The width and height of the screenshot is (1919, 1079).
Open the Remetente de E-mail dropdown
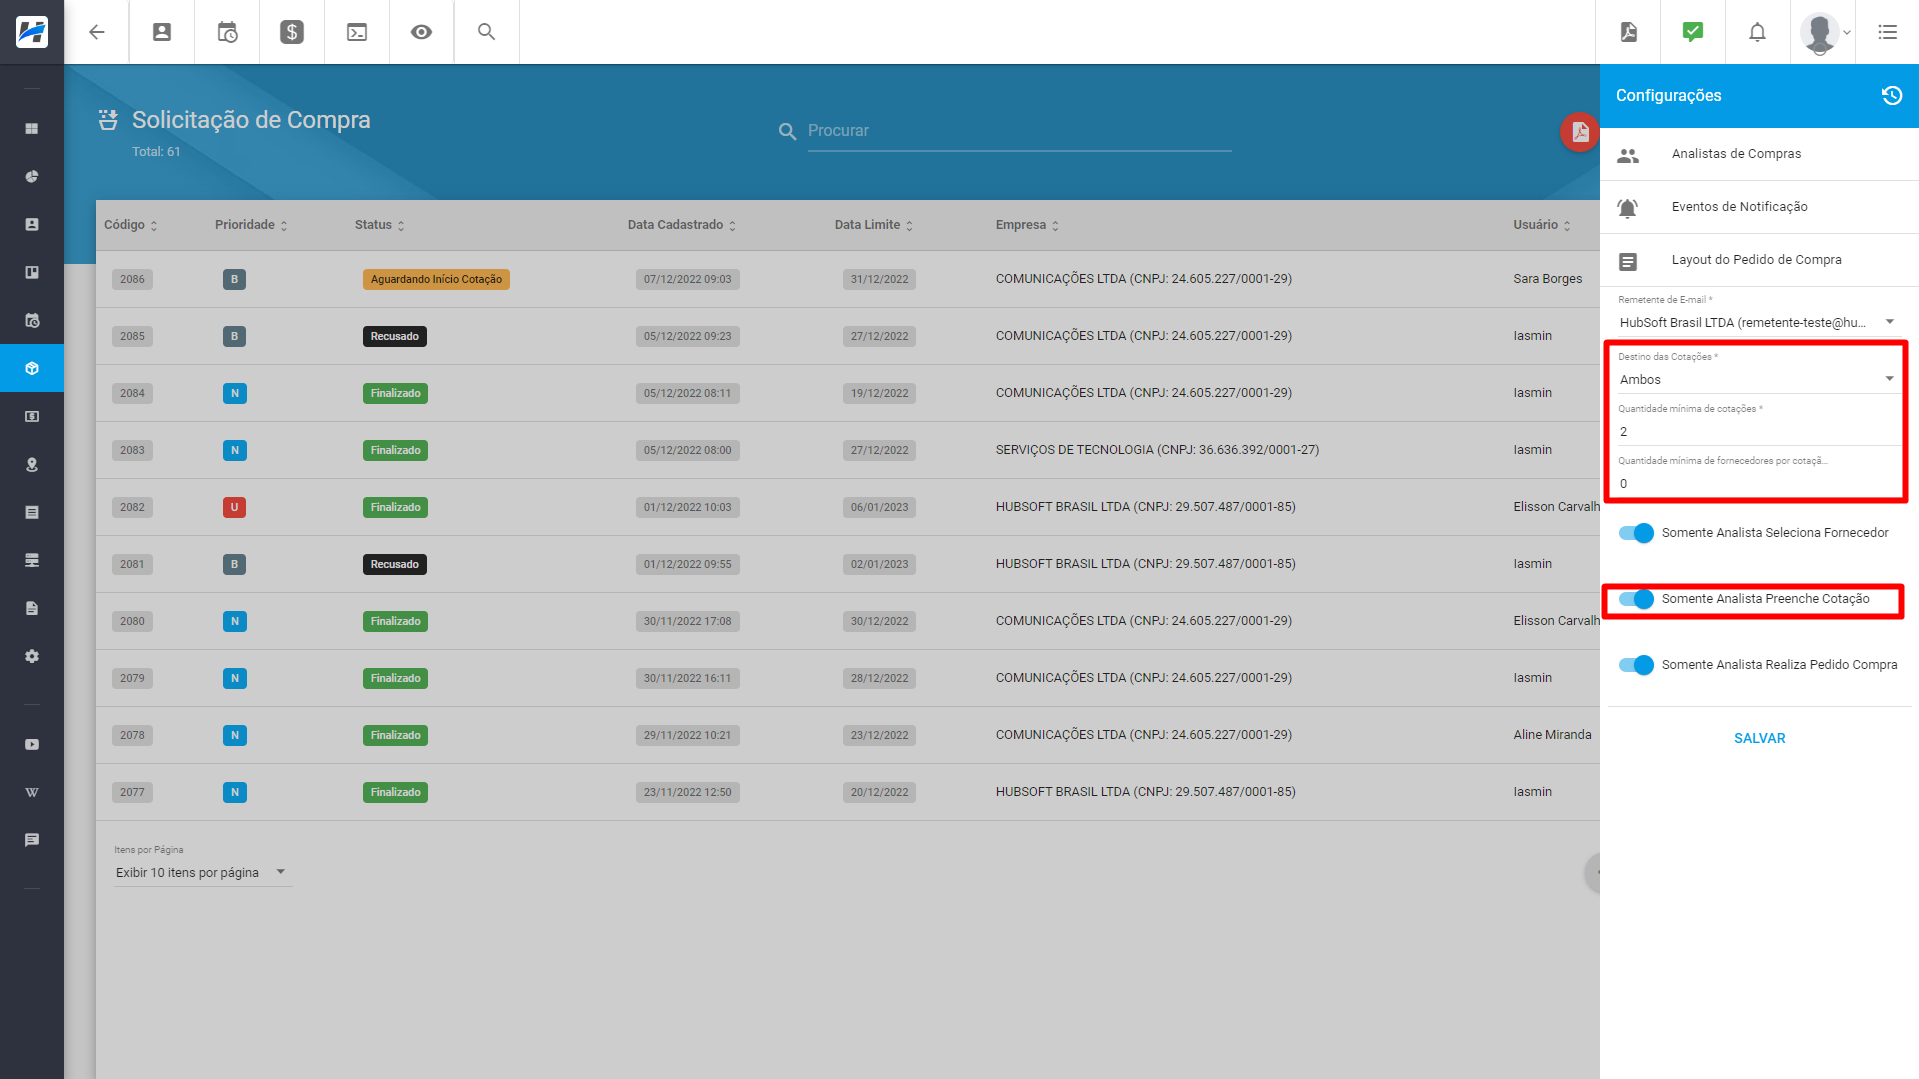point(1756,323)
